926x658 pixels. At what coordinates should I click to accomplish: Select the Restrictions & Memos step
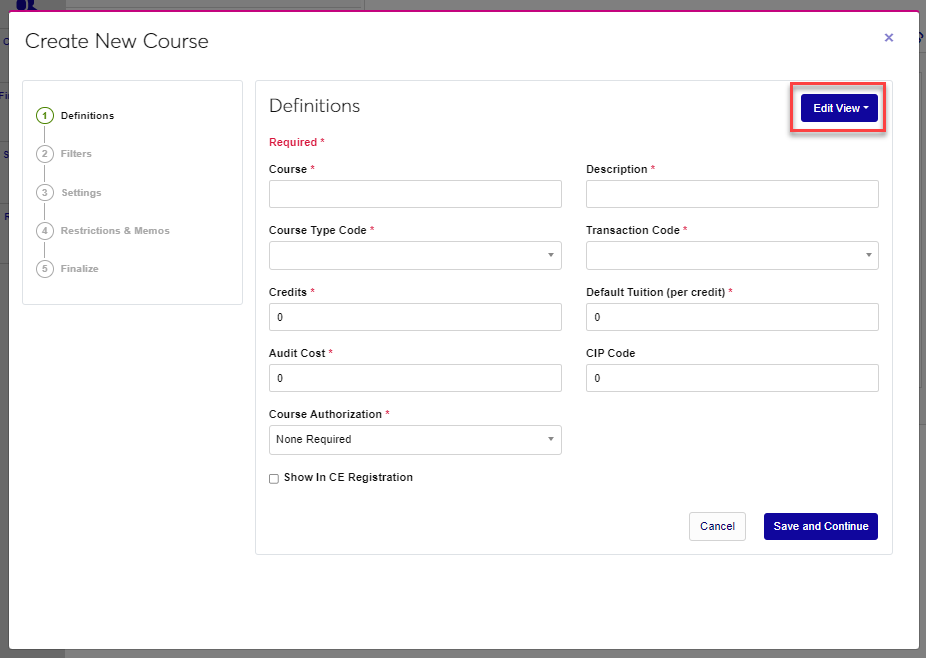coord(115,231)
